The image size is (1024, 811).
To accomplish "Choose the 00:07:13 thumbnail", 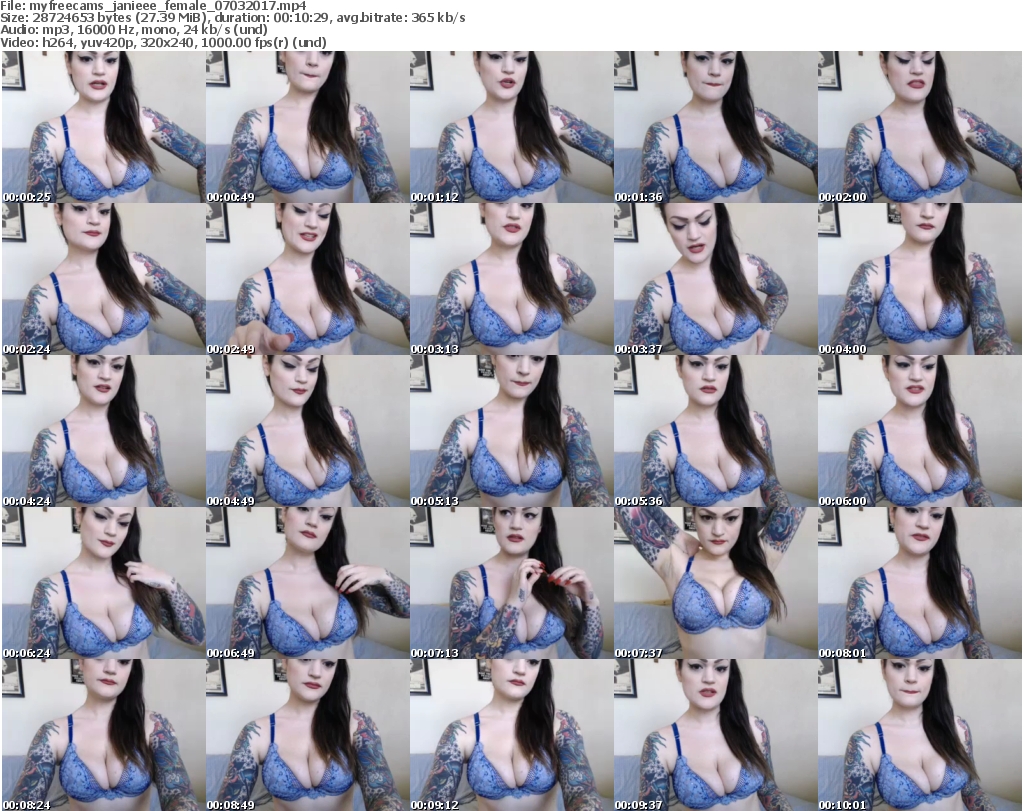I will pos(511,583).
